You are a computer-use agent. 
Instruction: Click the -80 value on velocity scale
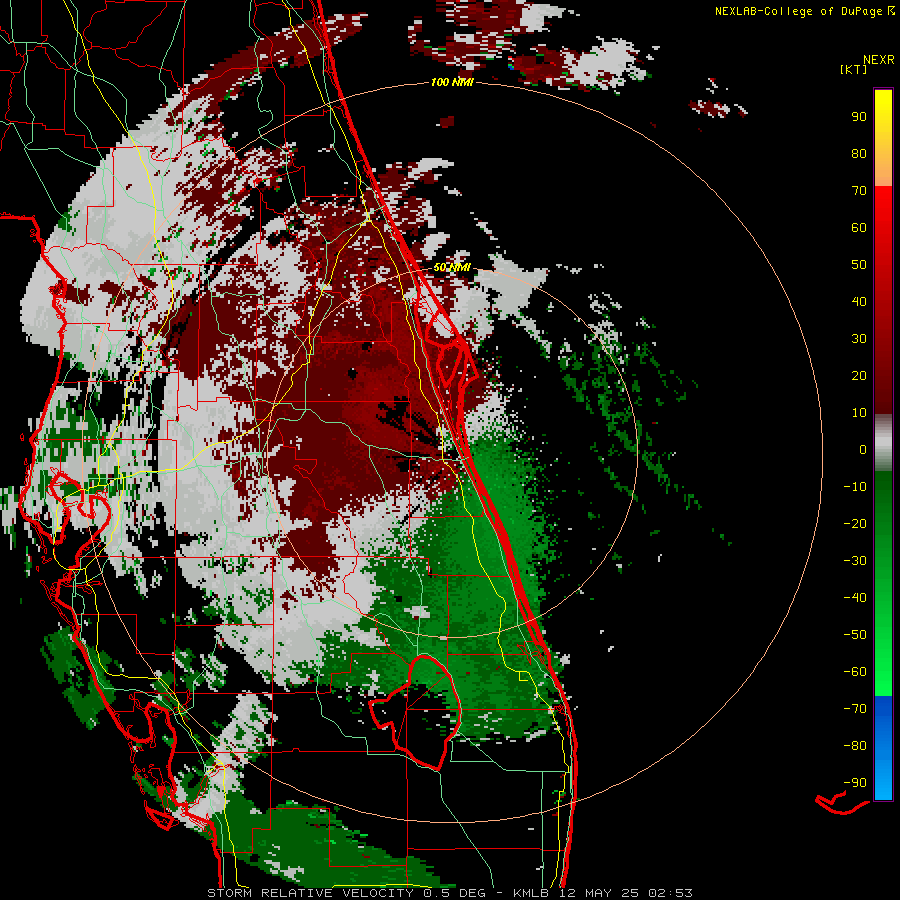(855, 746)
